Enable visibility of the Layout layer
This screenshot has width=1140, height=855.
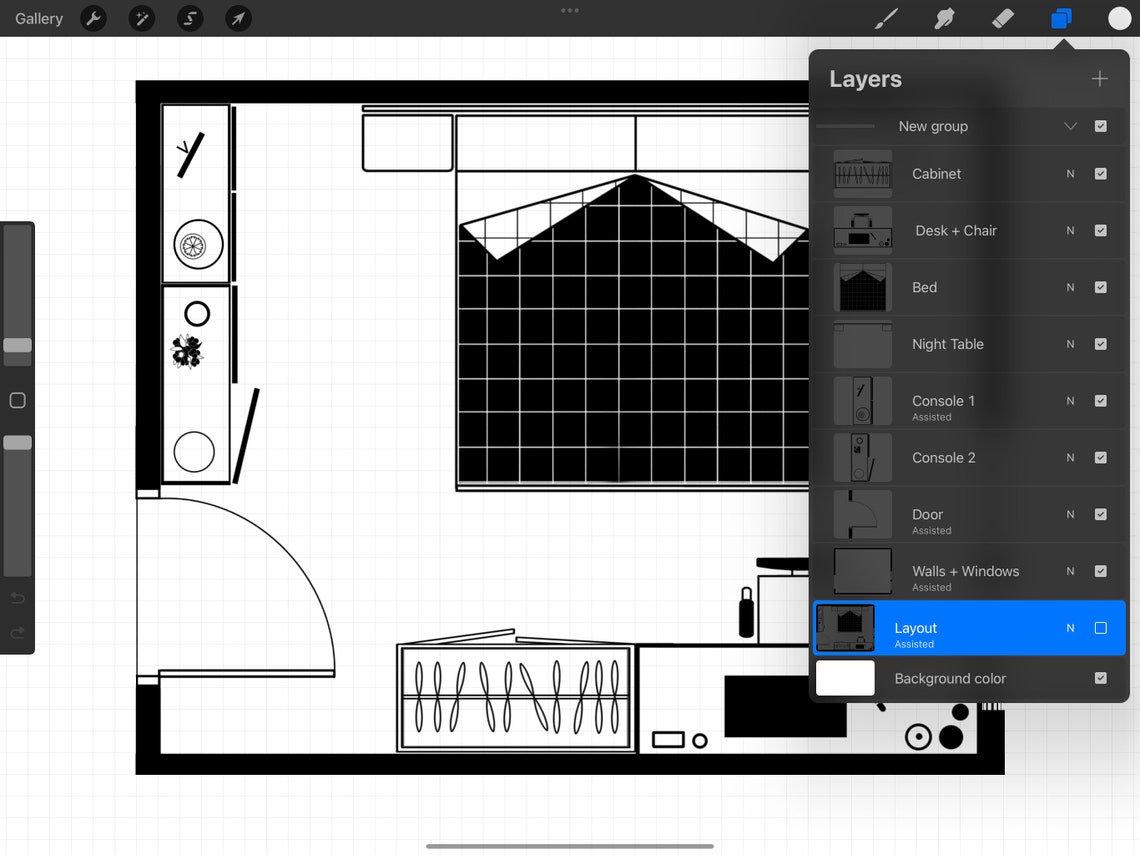pyautogui.click(x=1101, y=628)
